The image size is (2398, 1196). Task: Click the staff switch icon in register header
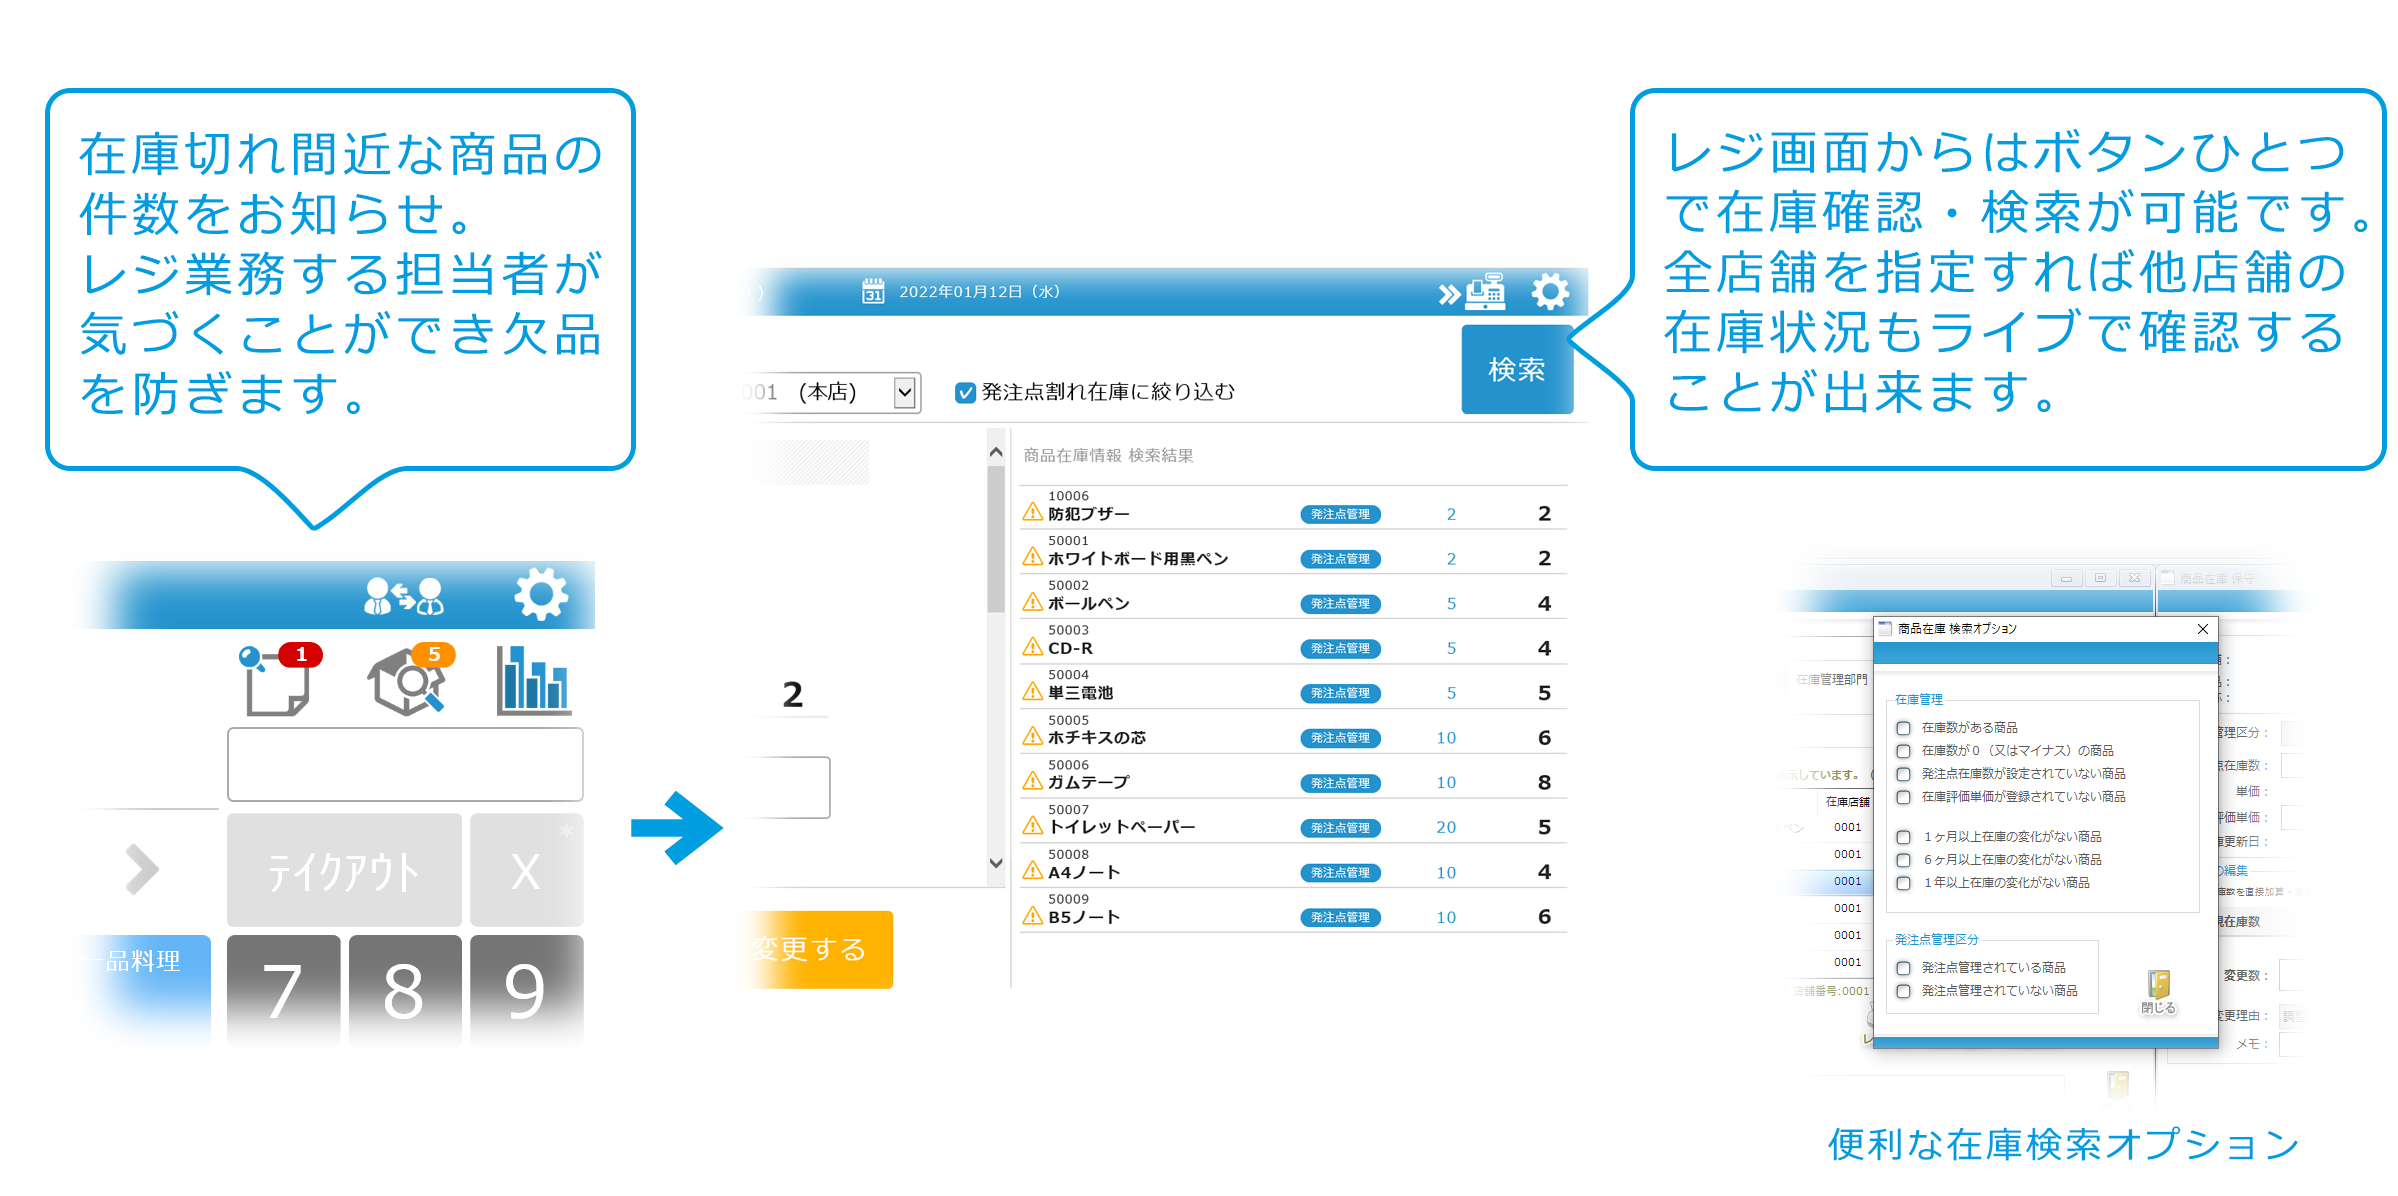(404, 596)
